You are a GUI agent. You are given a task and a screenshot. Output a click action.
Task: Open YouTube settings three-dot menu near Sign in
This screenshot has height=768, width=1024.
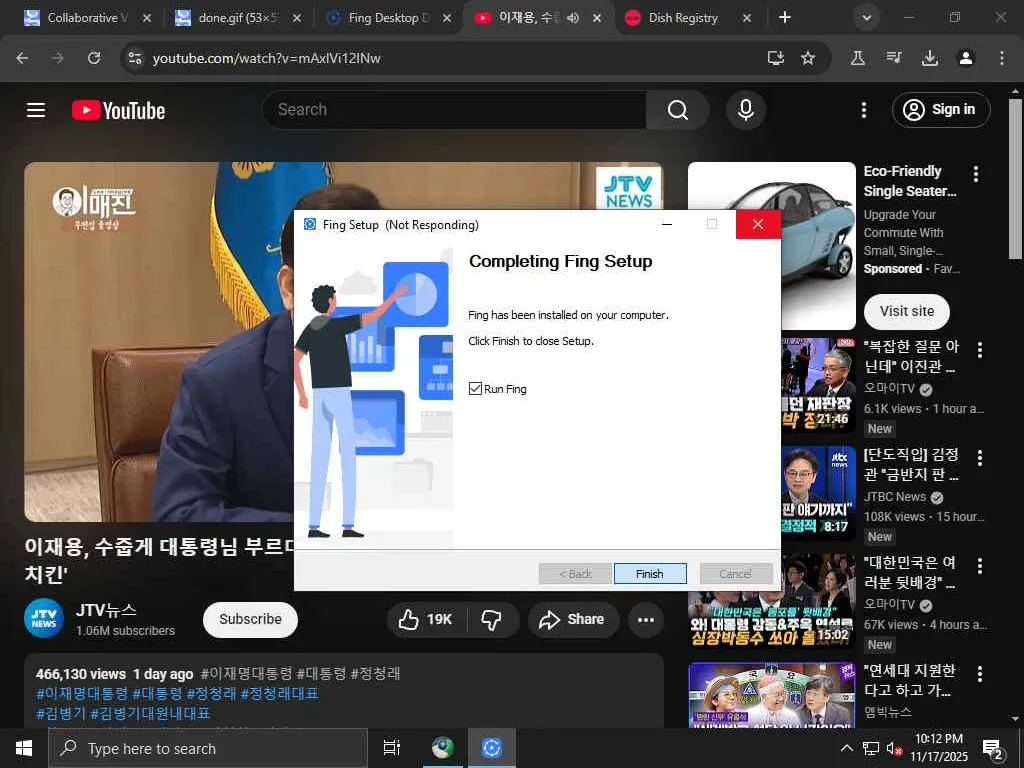coord(864,110)
